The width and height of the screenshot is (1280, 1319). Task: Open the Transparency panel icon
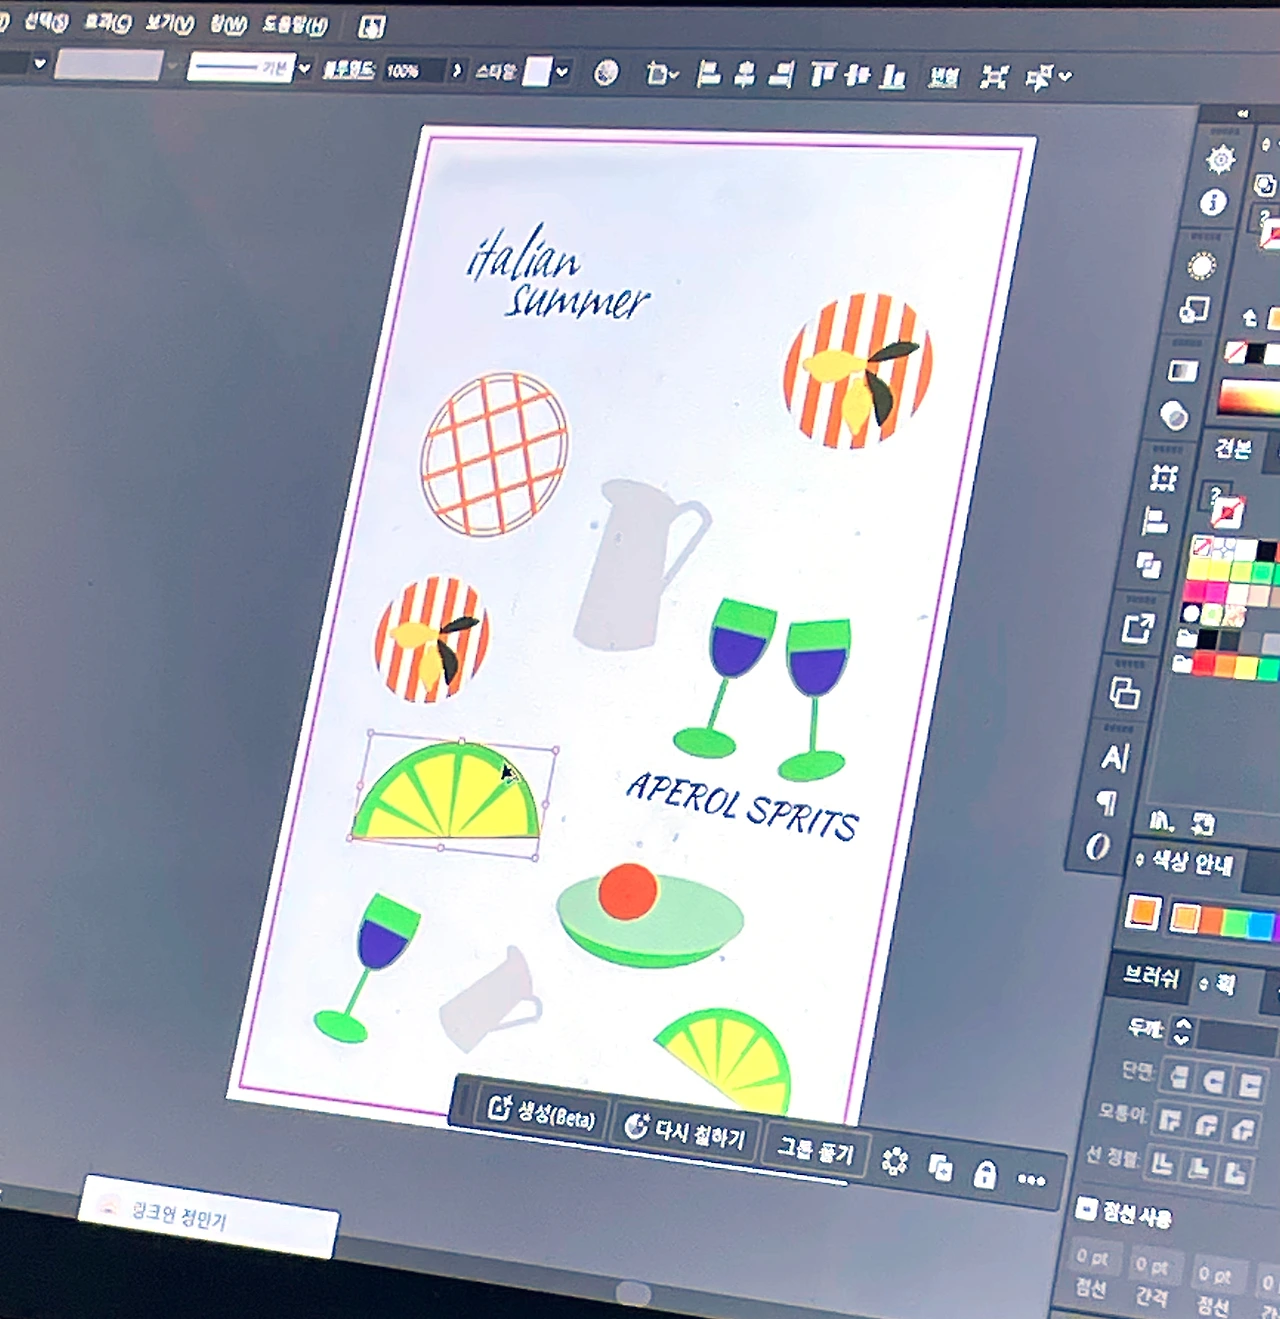1175,415
